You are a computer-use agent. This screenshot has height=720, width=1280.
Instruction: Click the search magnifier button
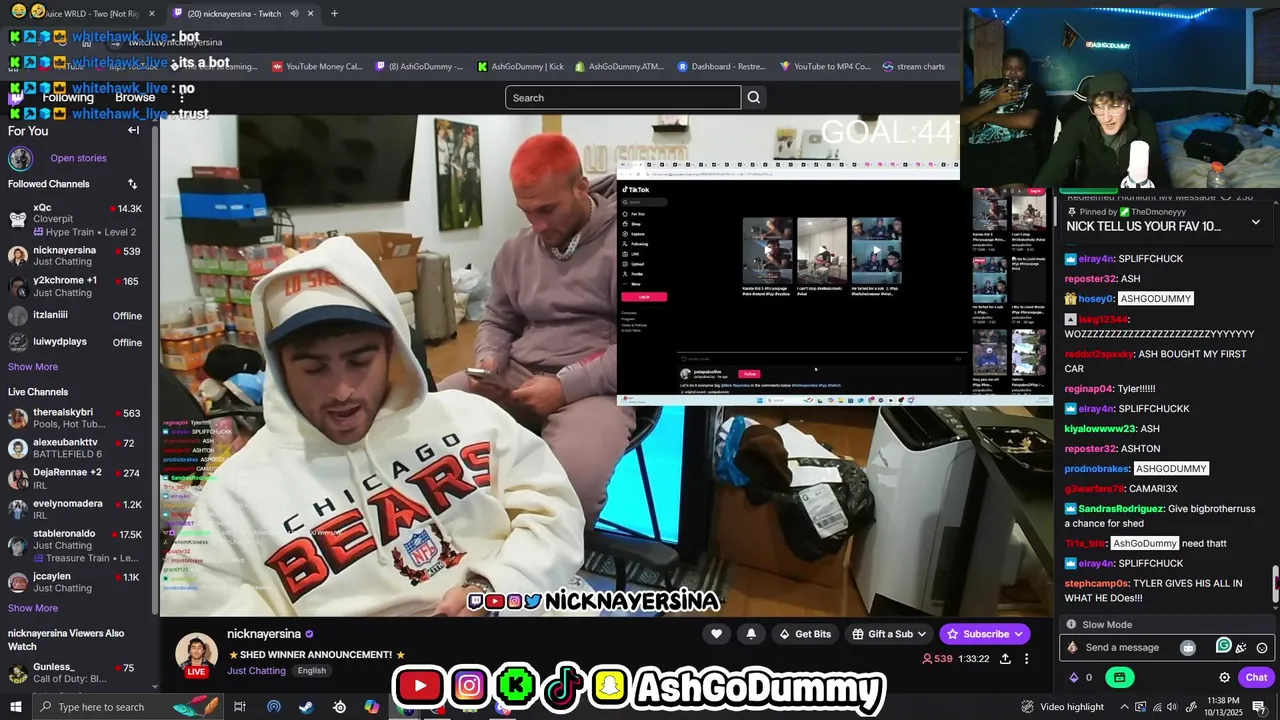click(754, 97)
